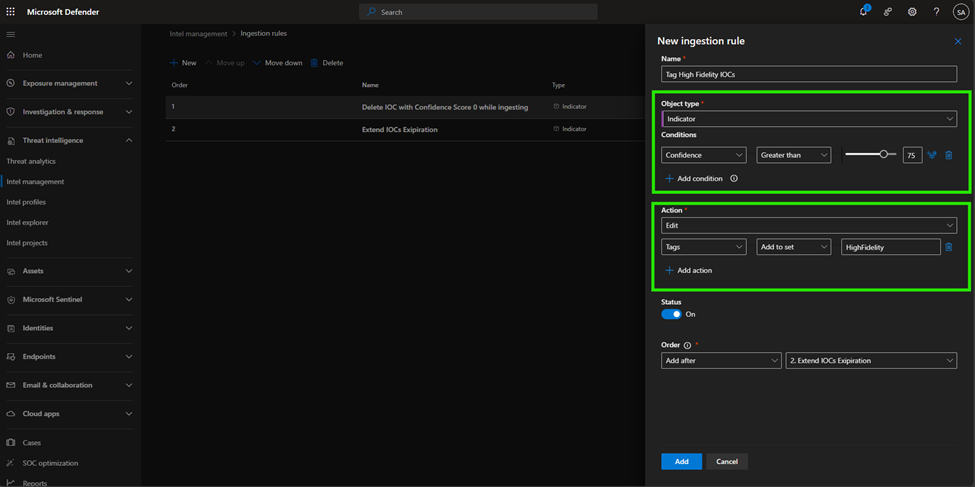This screenshot has width=975, height=487.
Task: Open the 2. Extend IOCs Expiration dropdown
Action: point(871,361)
